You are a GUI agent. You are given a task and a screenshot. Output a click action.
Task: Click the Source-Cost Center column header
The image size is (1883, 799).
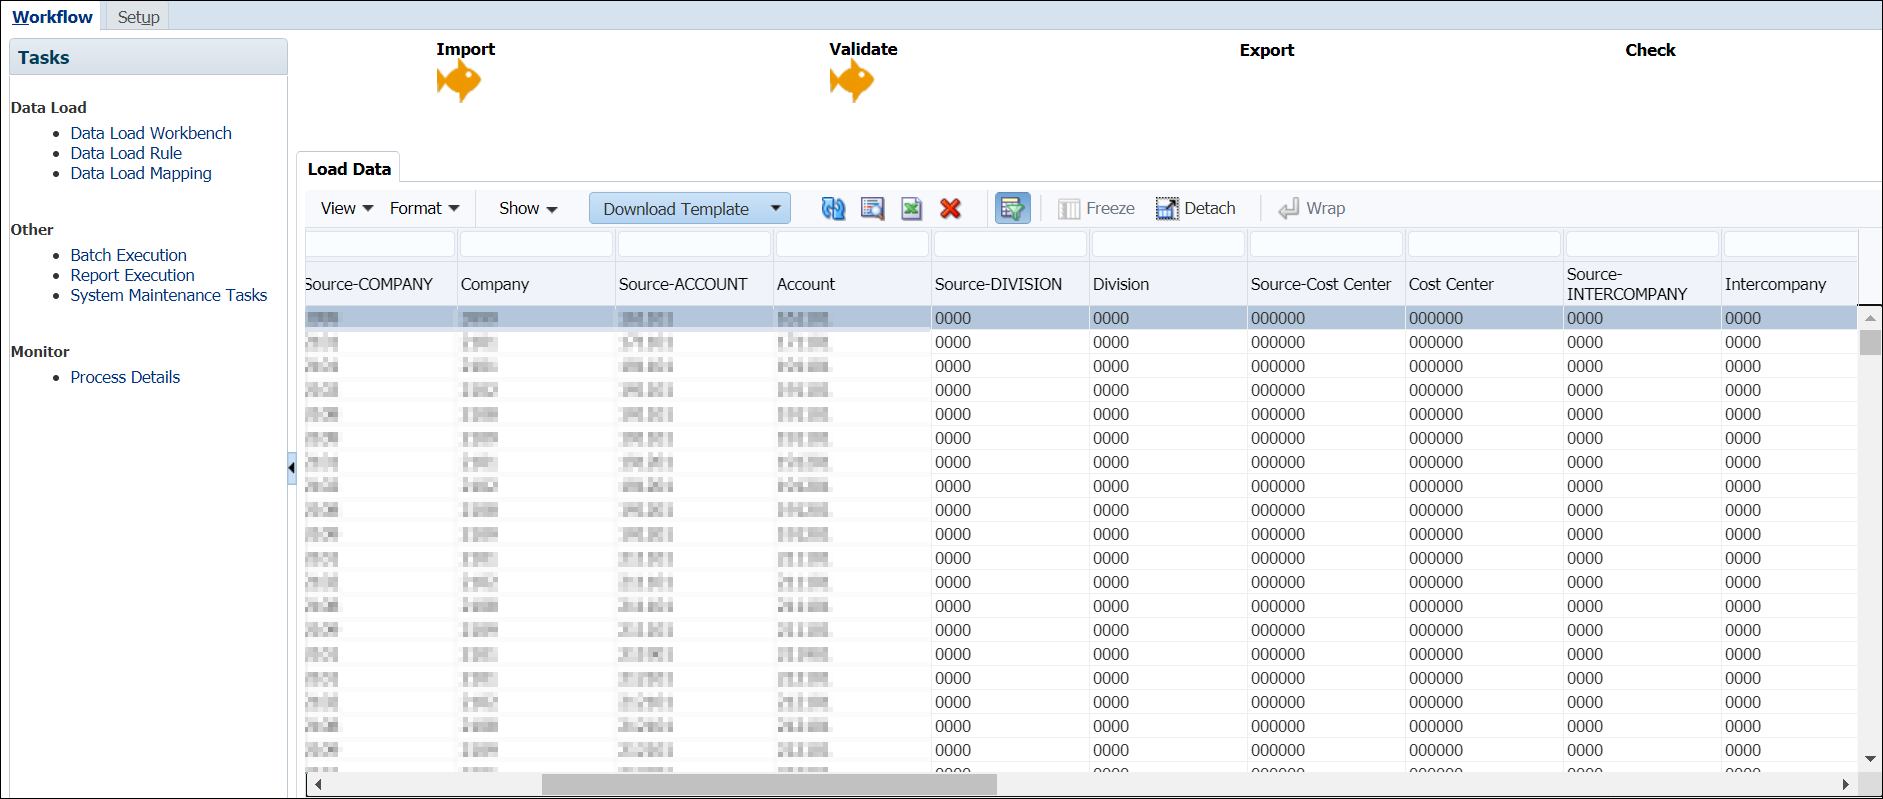pos(1326,284)
